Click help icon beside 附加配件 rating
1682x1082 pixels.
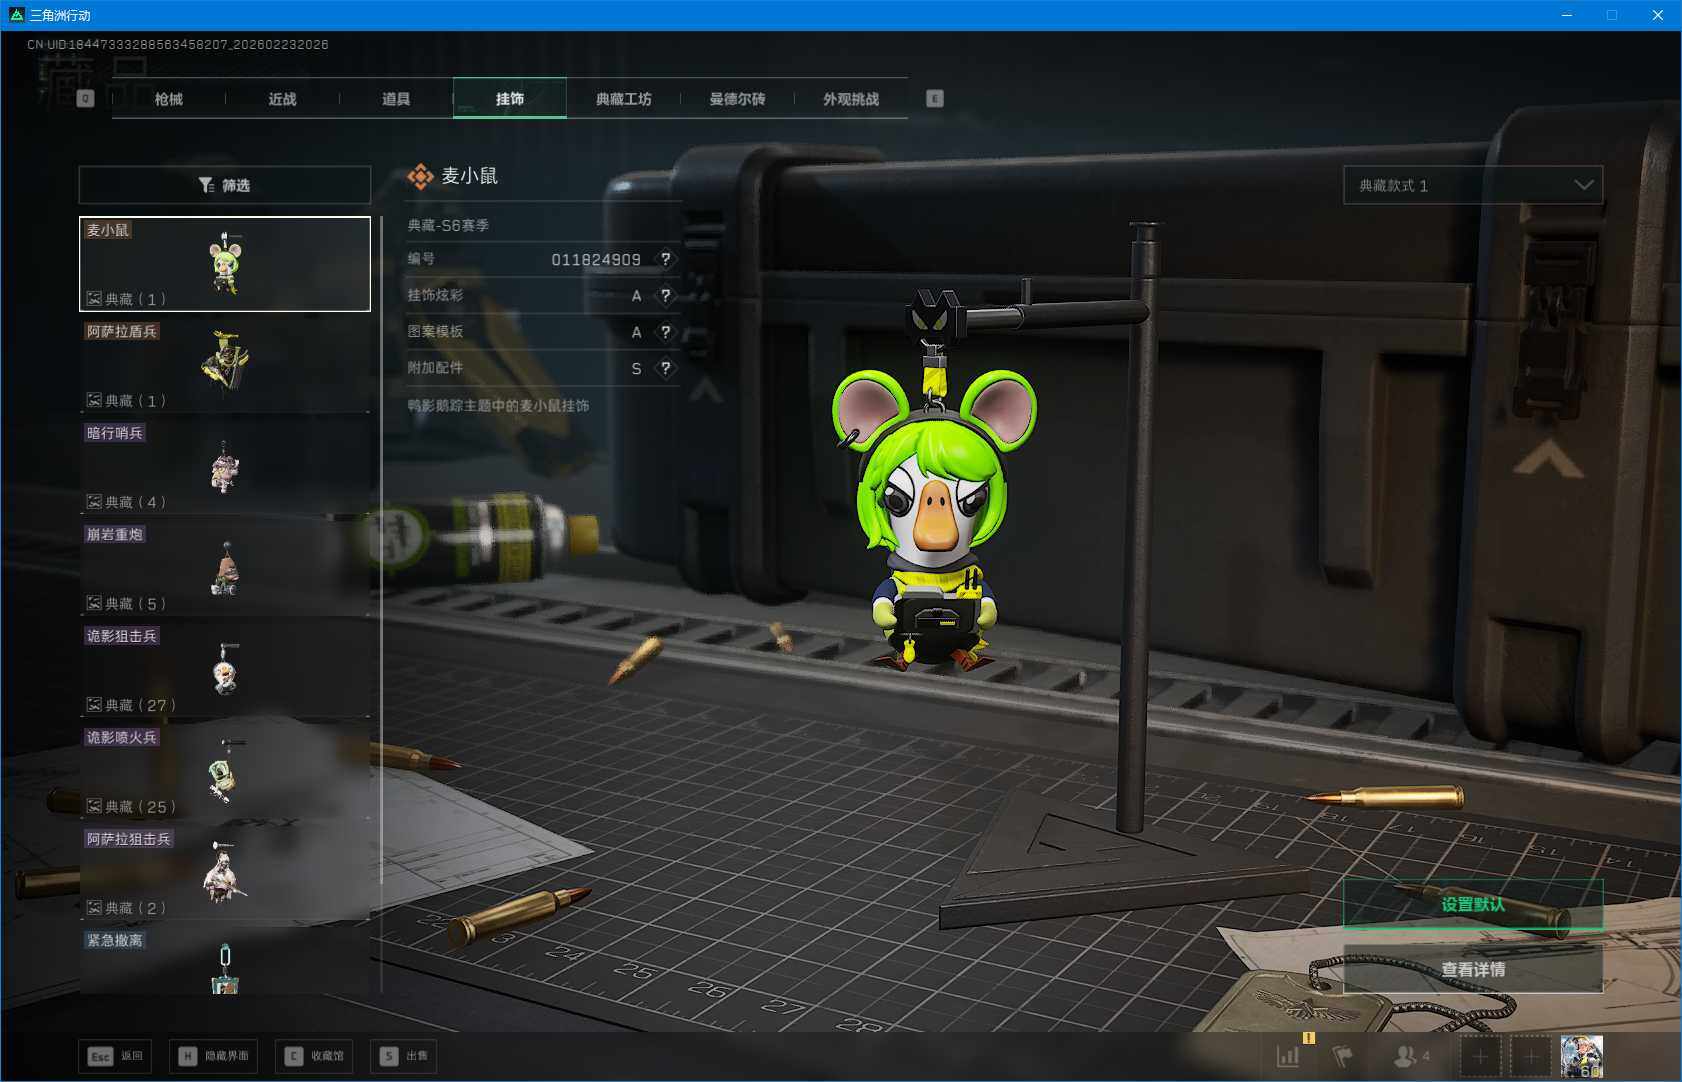click(x=665, y=368)
